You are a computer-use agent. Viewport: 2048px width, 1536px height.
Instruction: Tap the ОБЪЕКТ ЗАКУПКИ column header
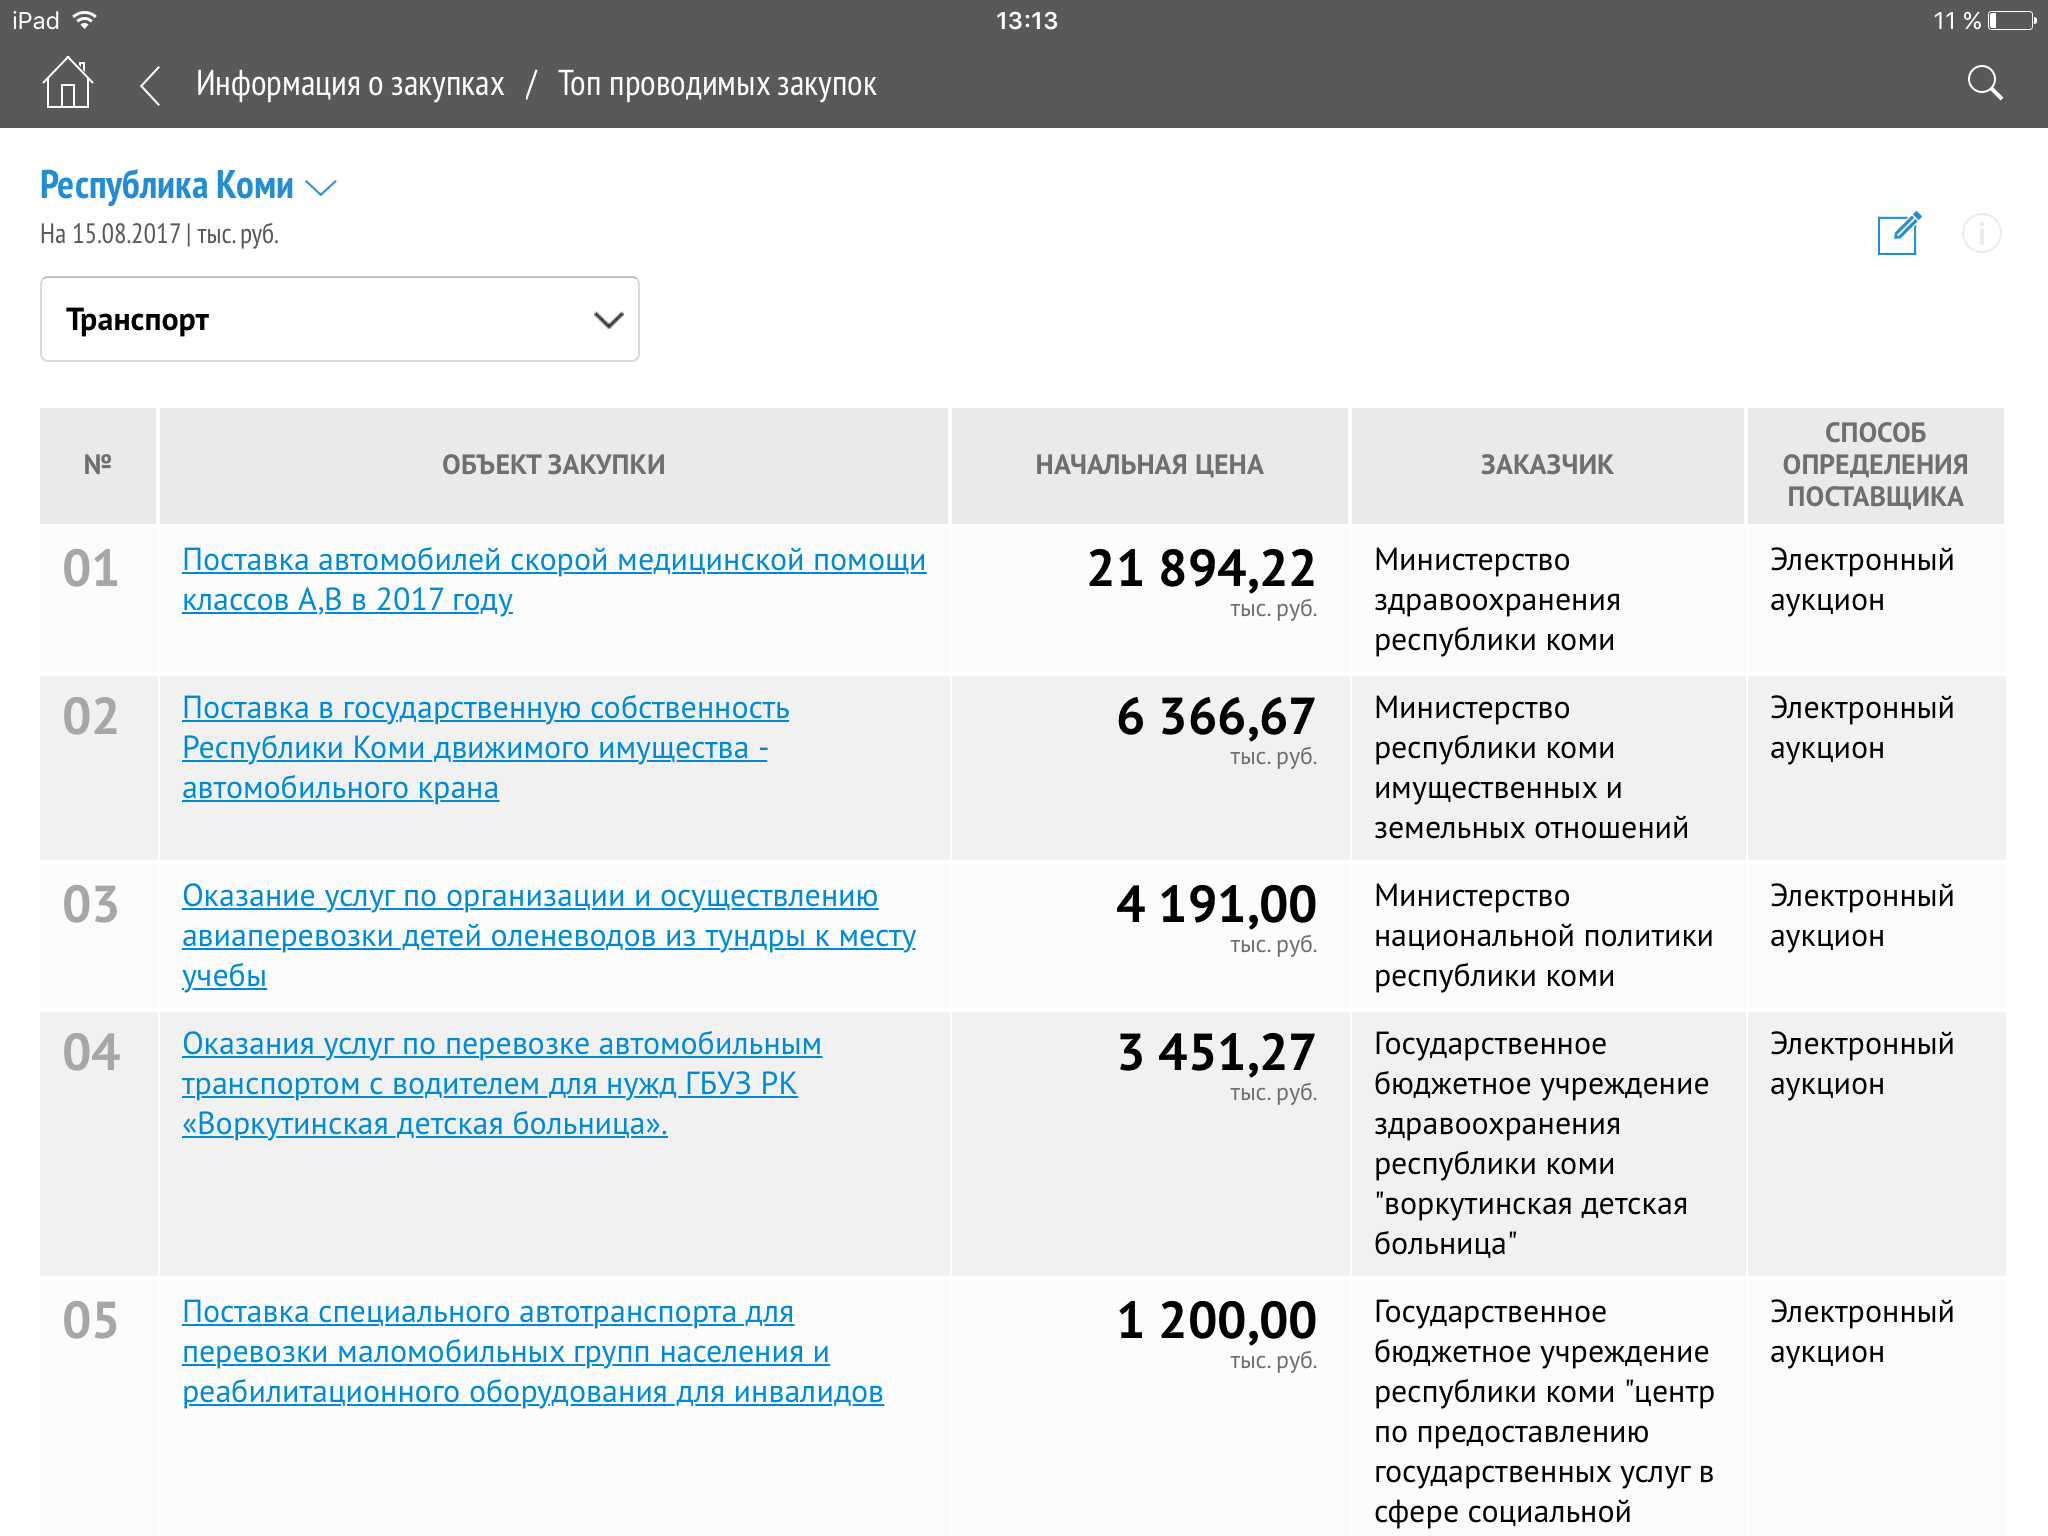coord(553,465)
